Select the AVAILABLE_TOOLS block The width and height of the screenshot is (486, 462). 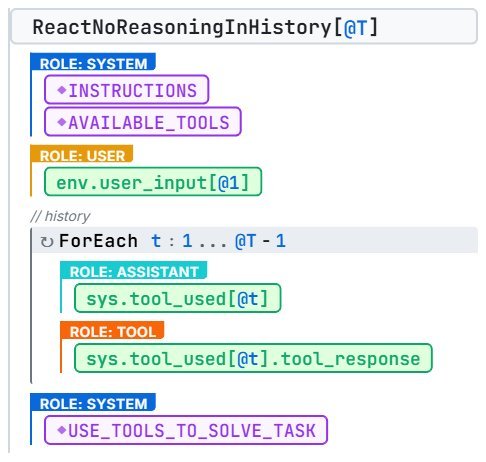(x=143, y=122)
